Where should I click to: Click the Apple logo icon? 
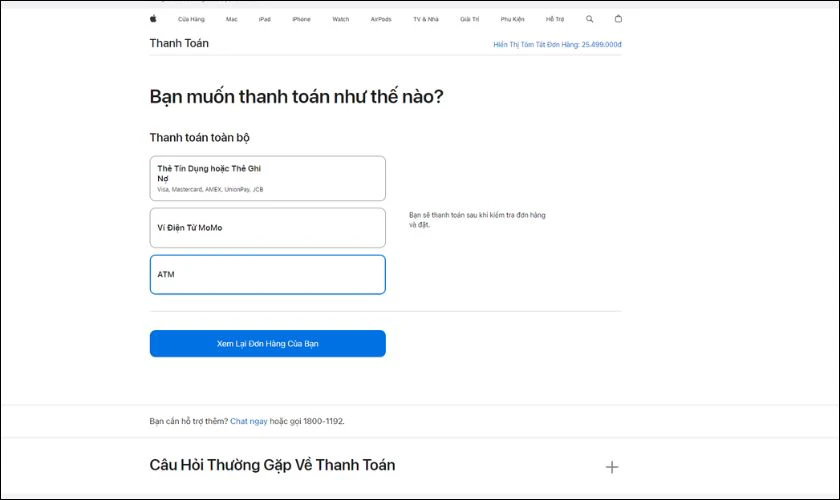coord(153,19)
